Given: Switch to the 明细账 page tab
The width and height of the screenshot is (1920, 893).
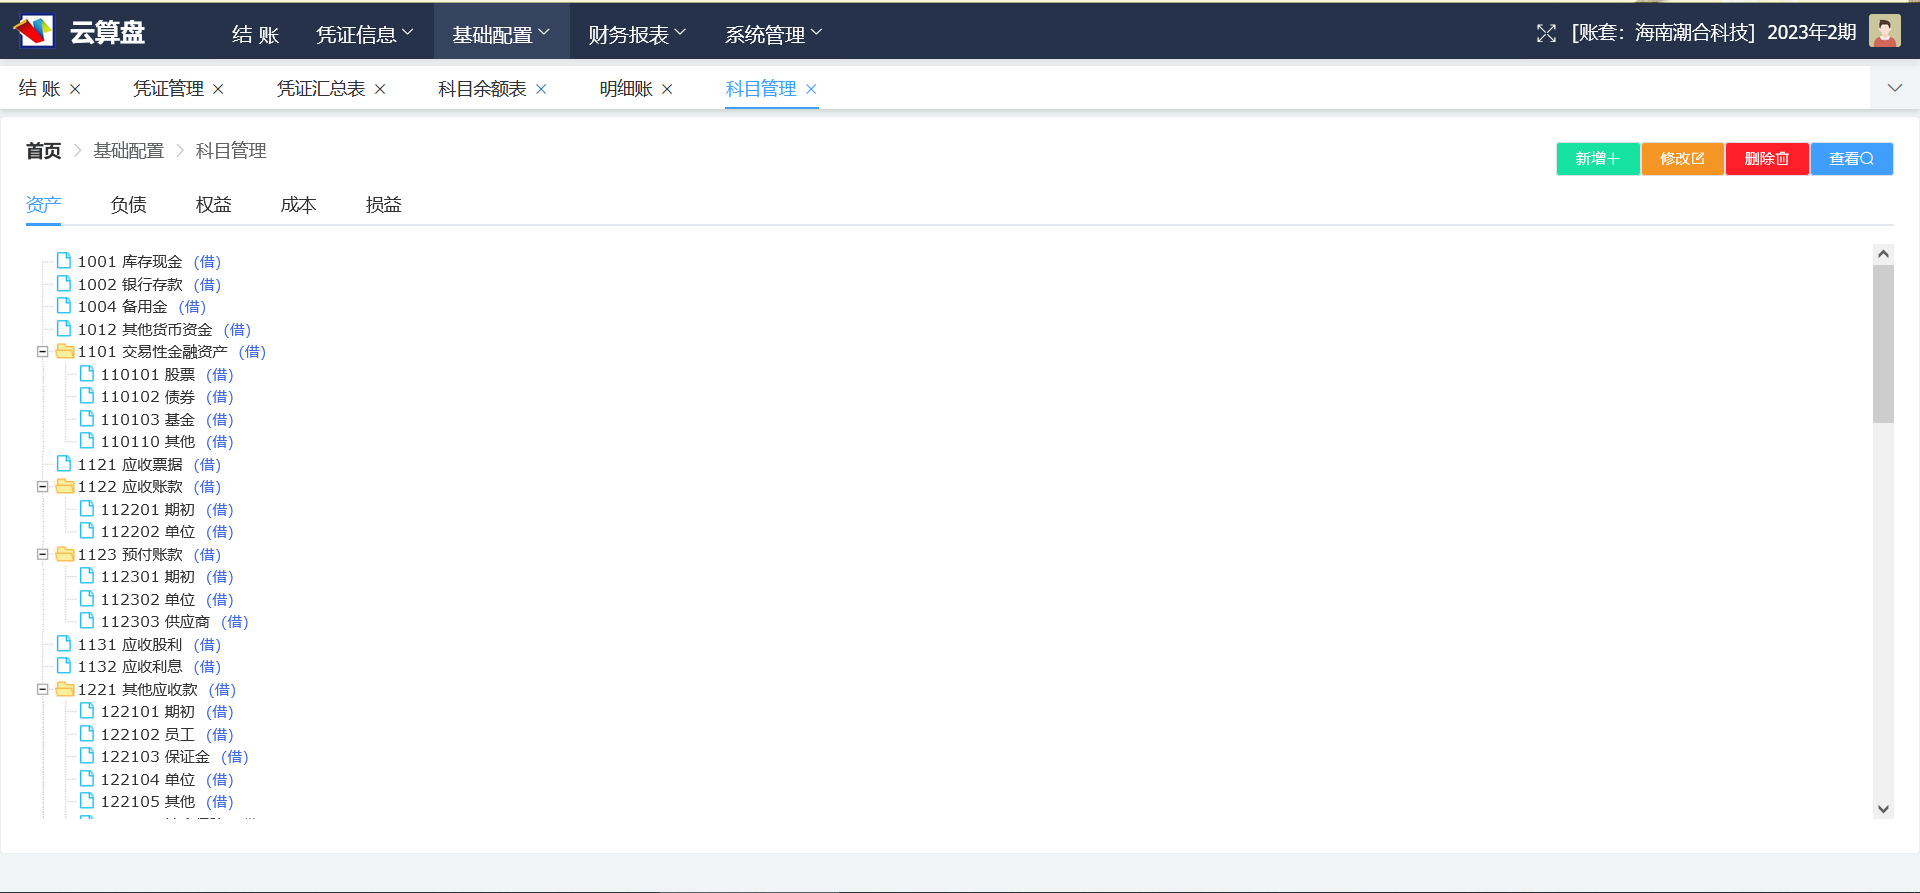Looking at the screenshot, I should pos(626,89).
